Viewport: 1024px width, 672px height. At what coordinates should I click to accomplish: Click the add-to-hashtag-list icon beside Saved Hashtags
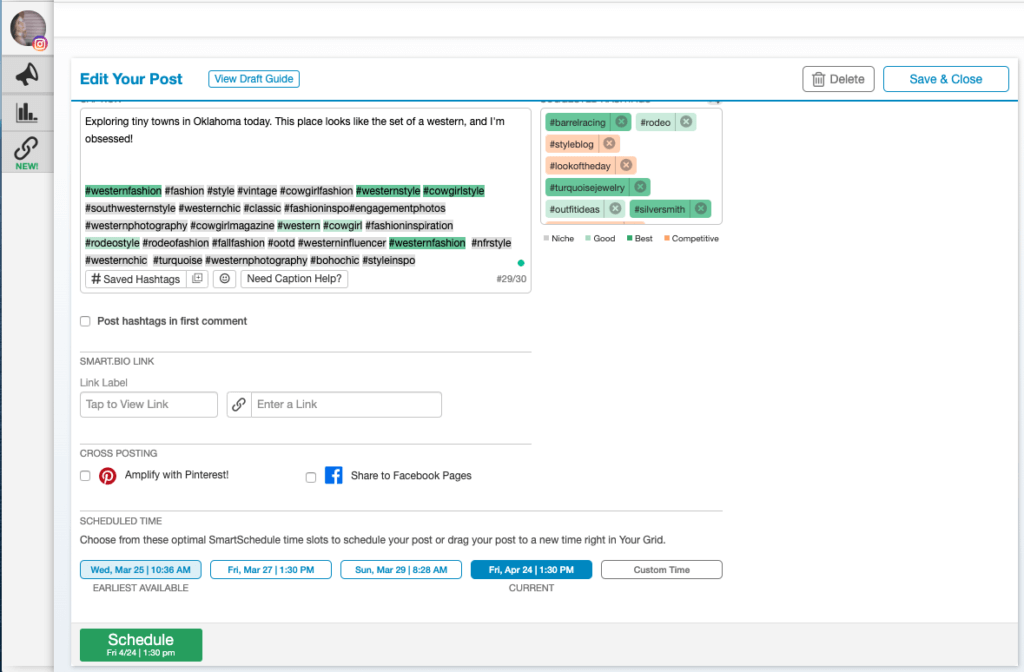click(197, 279)
